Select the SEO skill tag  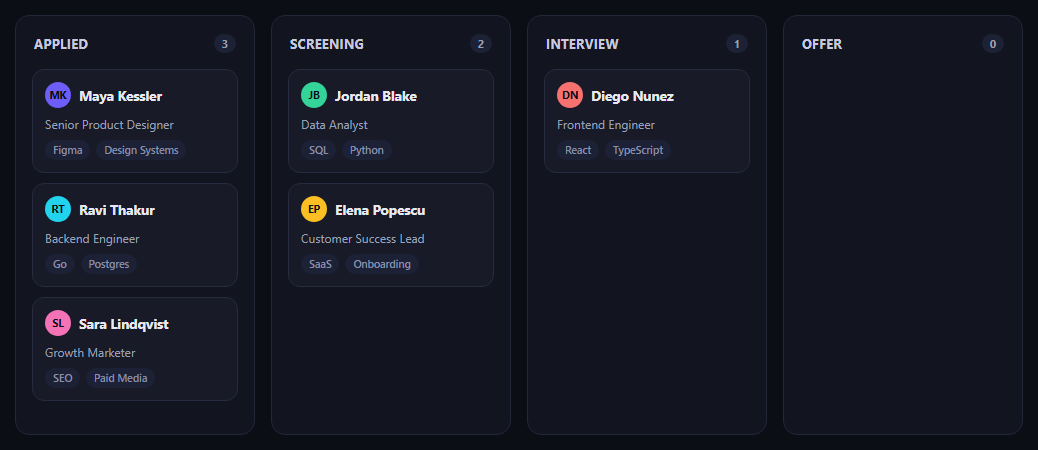pos(63,378)
